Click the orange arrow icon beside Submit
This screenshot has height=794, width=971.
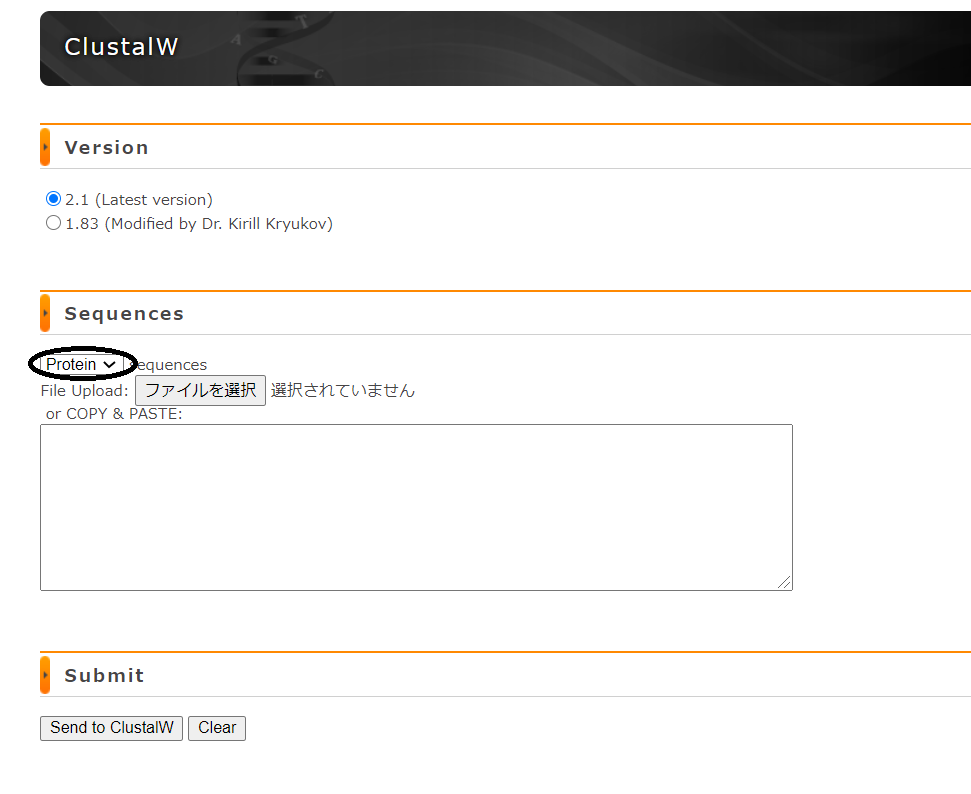pos(45,674)
